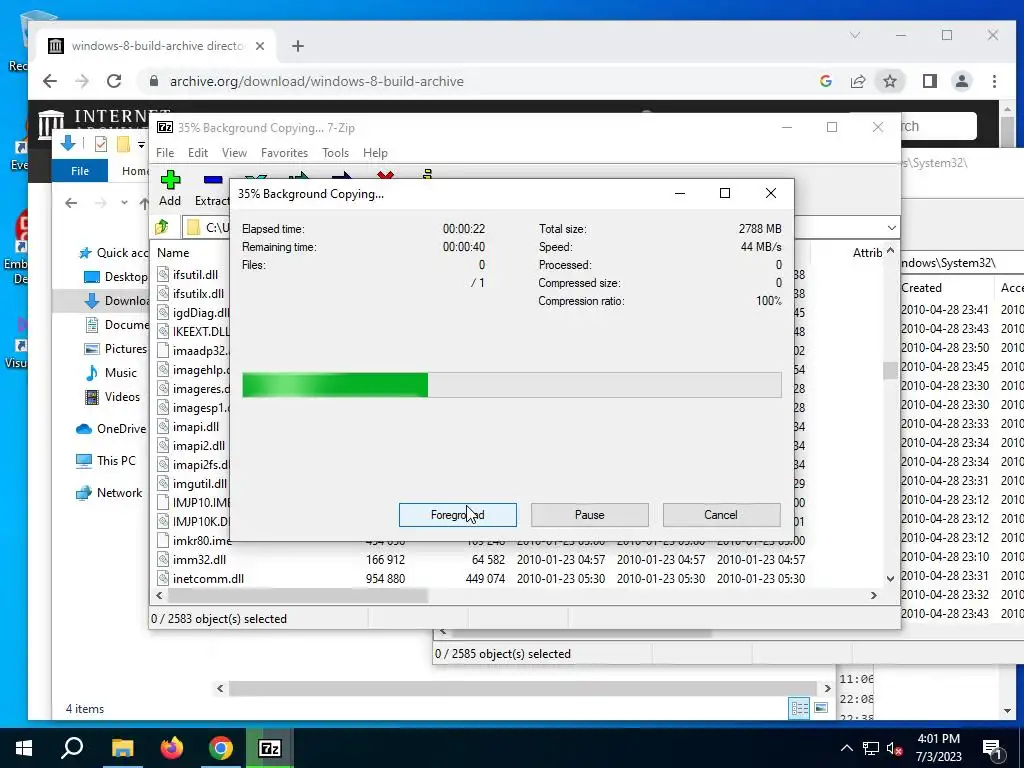1024x768 pixels.
Task: Open the Customize Quick Access Toolbar dropdown
Action: (141, 144)
